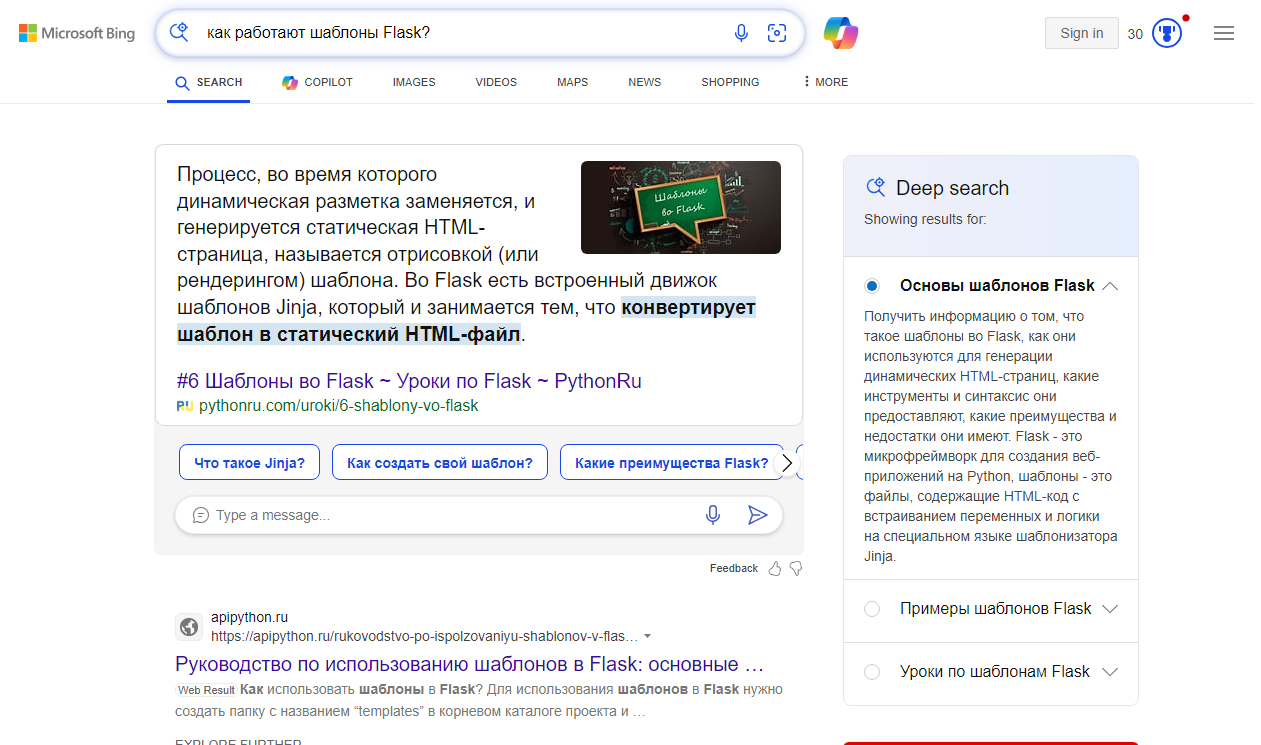Screen dimensions: 1261x745
Task: Click the rewards points count 30
Action: point(1135,34)
